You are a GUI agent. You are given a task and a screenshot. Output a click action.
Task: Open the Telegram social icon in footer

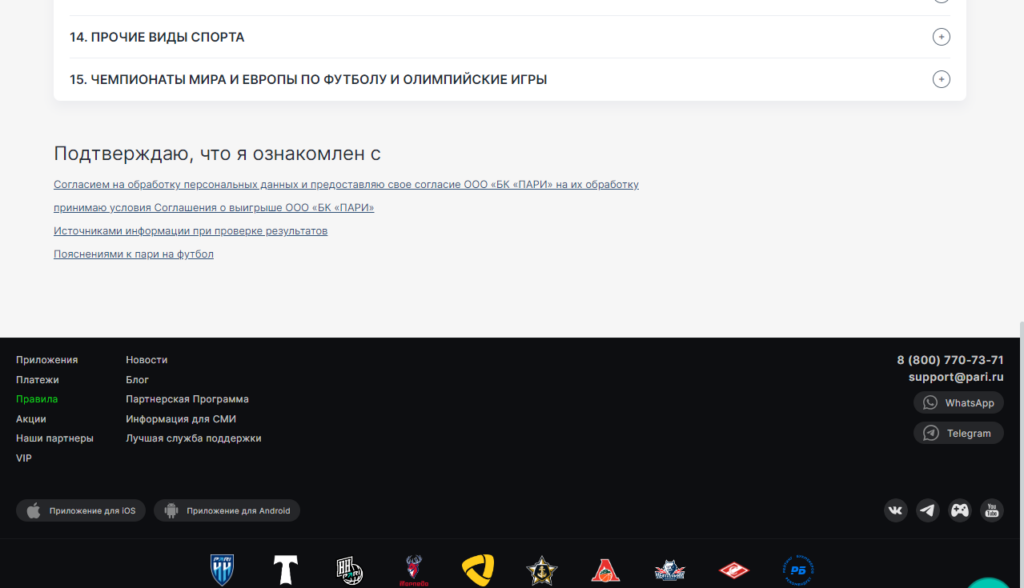pyautogui.click(x=927, y=510)
